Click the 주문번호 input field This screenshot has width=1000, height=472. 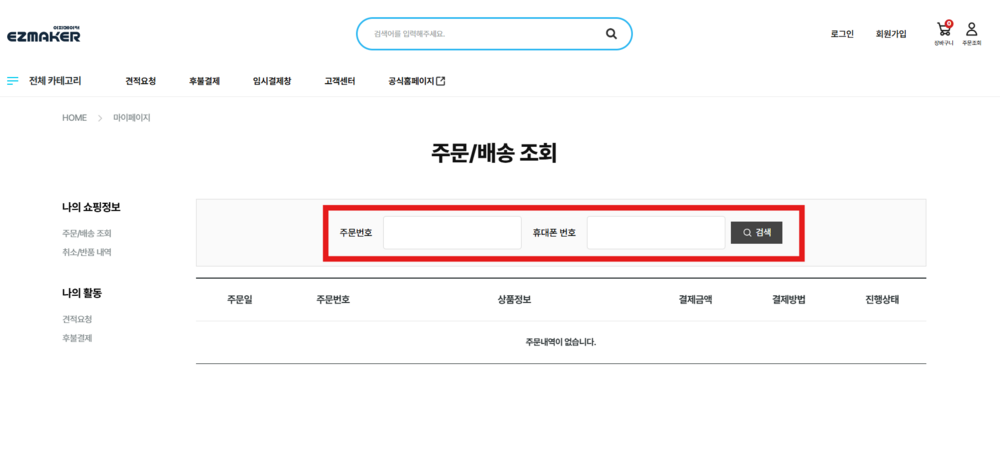point(452,233)
